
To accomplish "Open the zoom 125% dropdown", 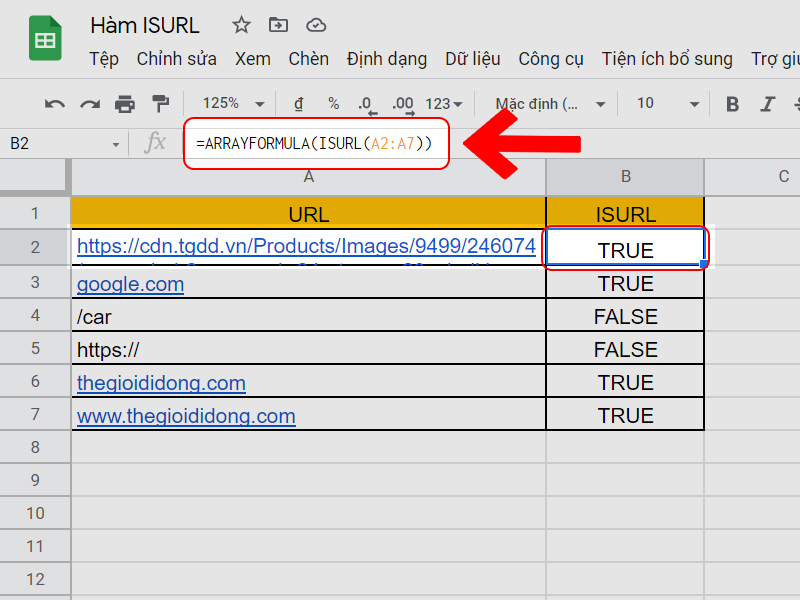I will pos(233,104).
